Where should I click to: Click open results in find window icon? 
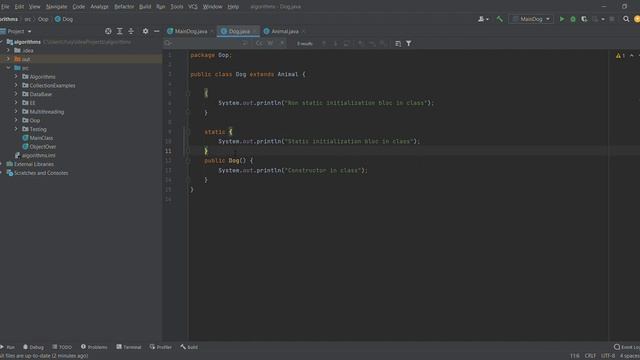point(398,43)
